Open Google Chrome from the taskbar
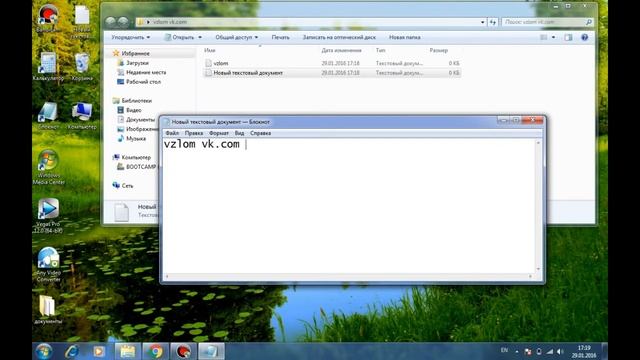Screen dimensions: 640x360 tap(155, 351)
